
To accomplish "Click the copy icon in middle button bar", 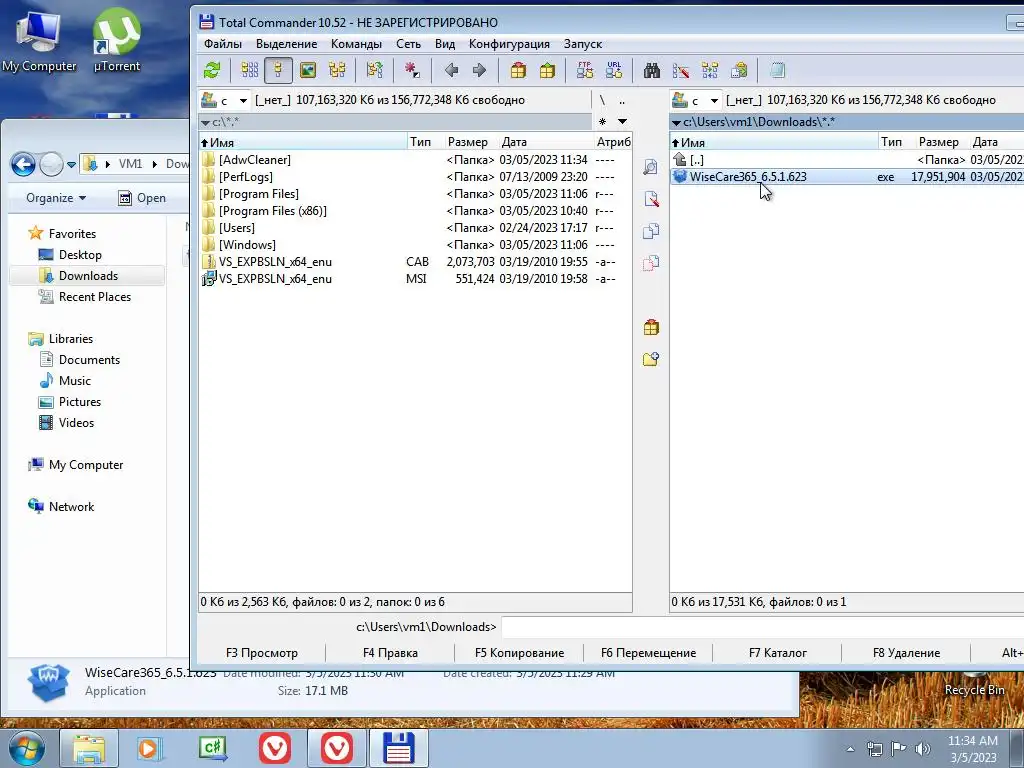I will point(651,231).
